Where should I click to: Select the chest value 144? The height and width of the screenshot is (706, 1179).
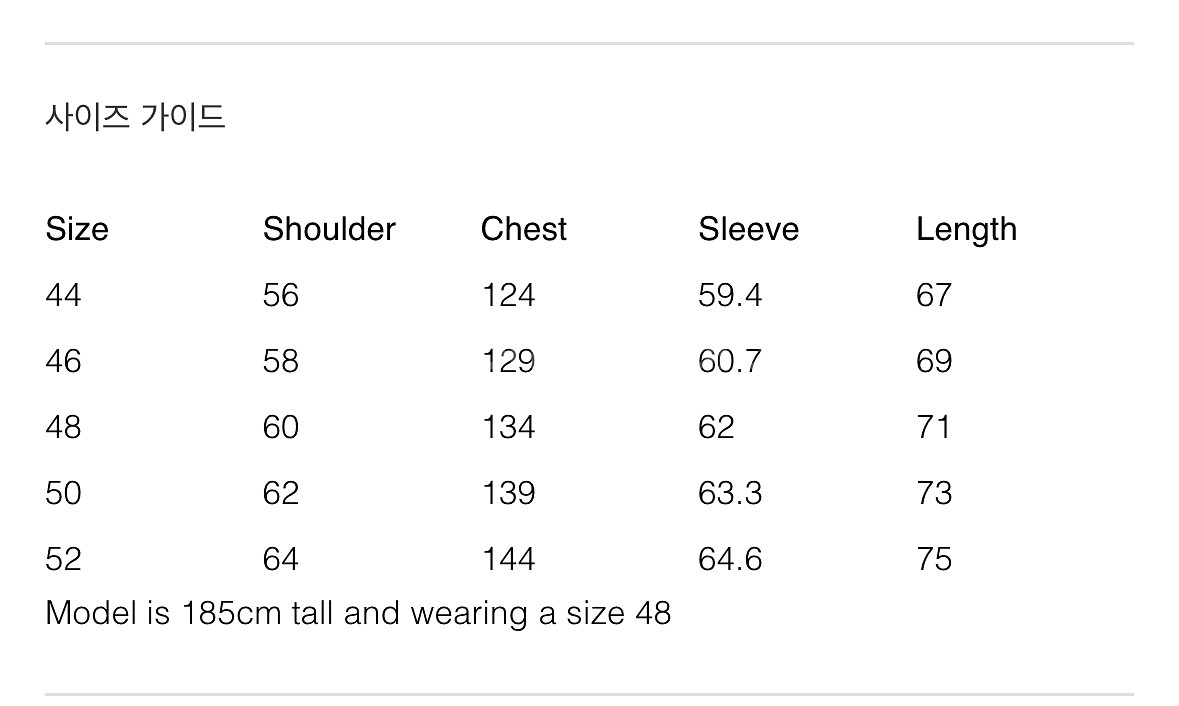tap(508, 558)
